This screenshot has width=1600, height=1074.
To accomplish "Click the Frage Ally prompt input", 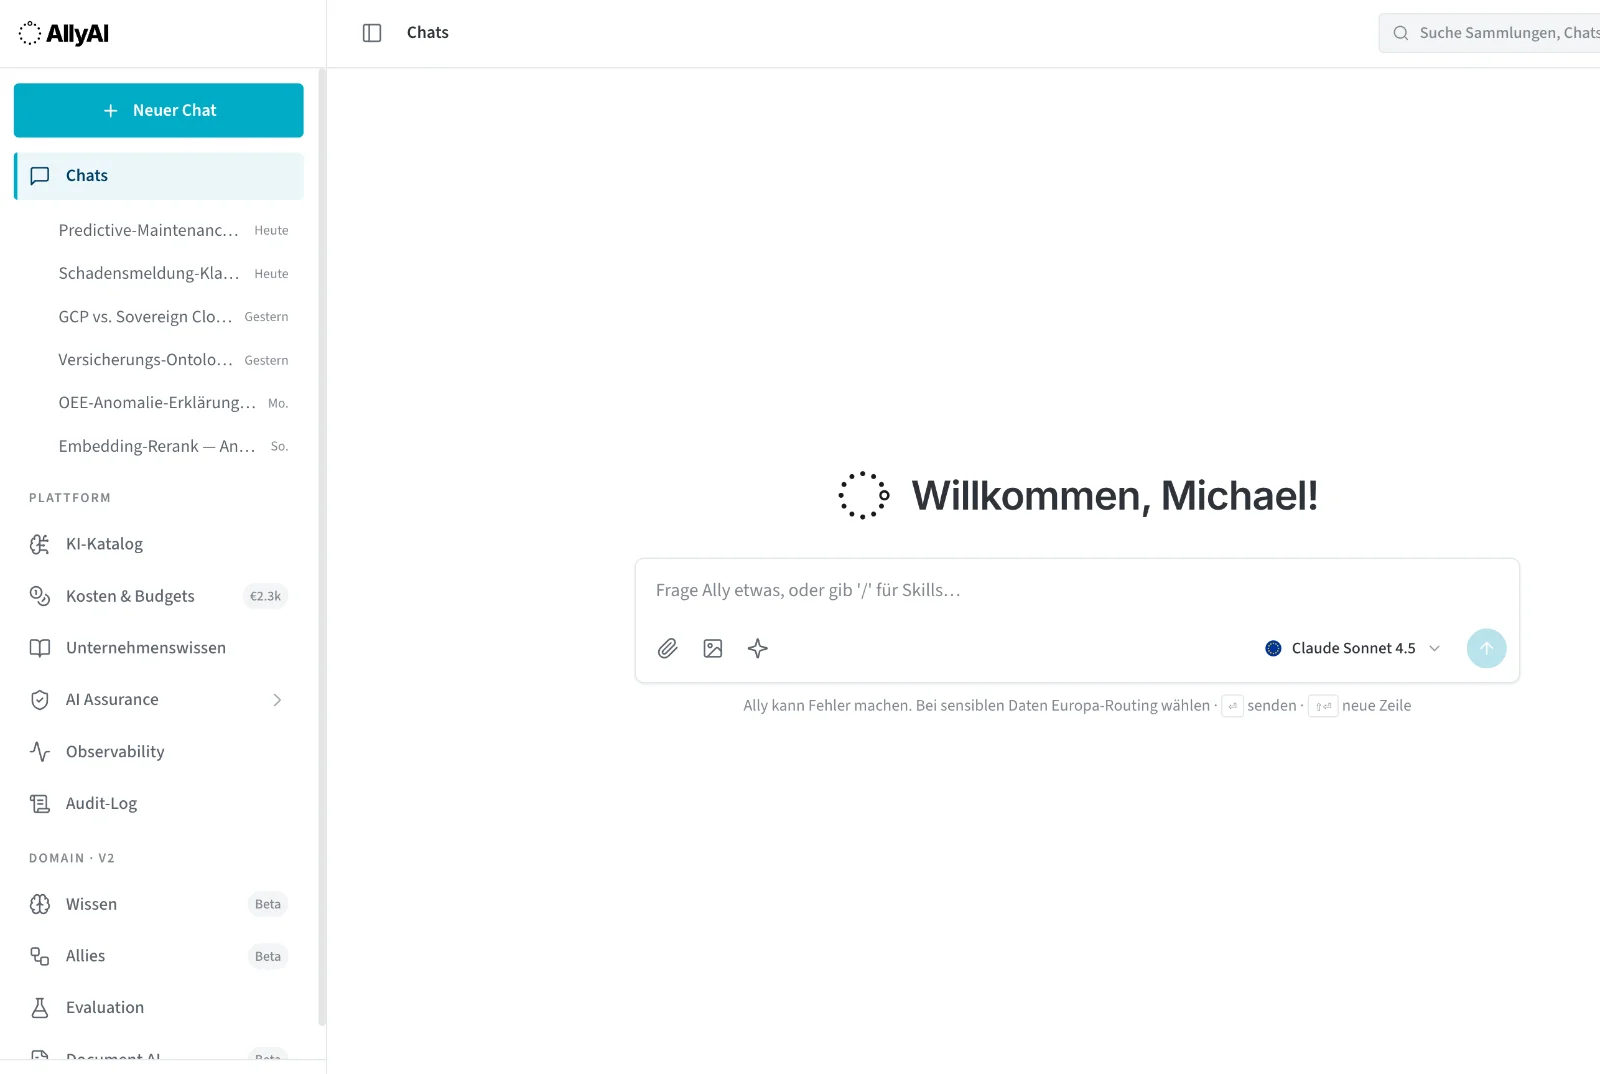I will [x=1077, y=590].
